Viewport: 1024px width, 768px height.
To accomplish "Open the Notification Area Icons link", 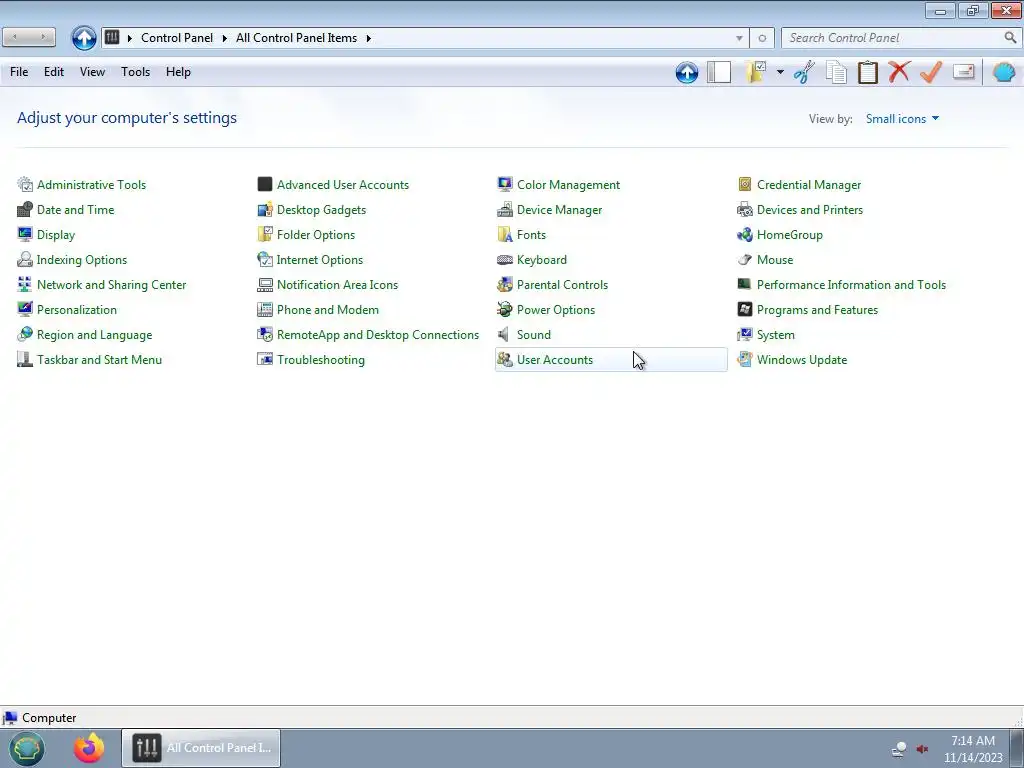I will [337, 285].
